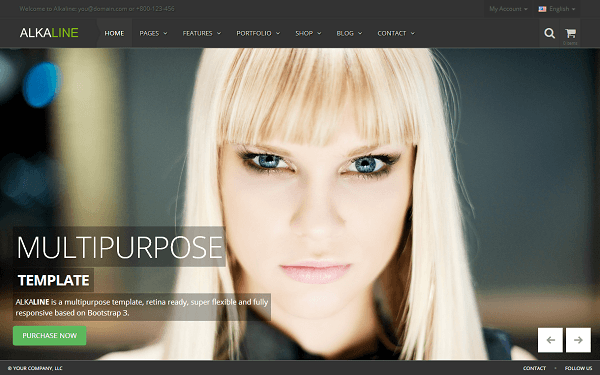Select the Home menu item
This screenshot has width=600, height=375.
click(x=114, y=33)
